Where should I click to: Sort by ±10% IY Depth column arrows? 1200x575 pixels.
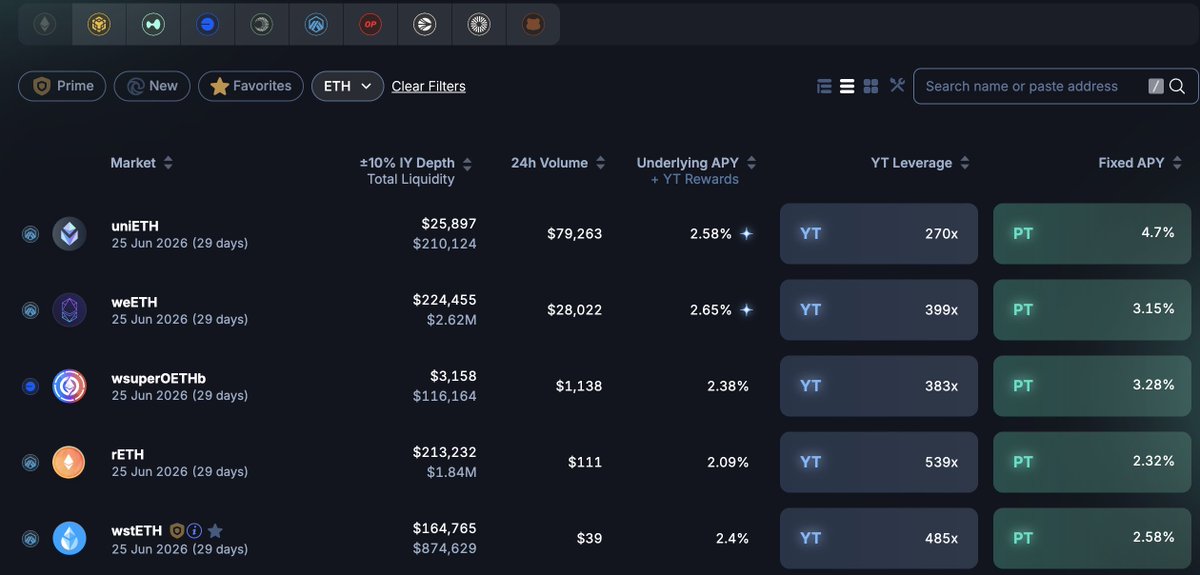point(467,163)
